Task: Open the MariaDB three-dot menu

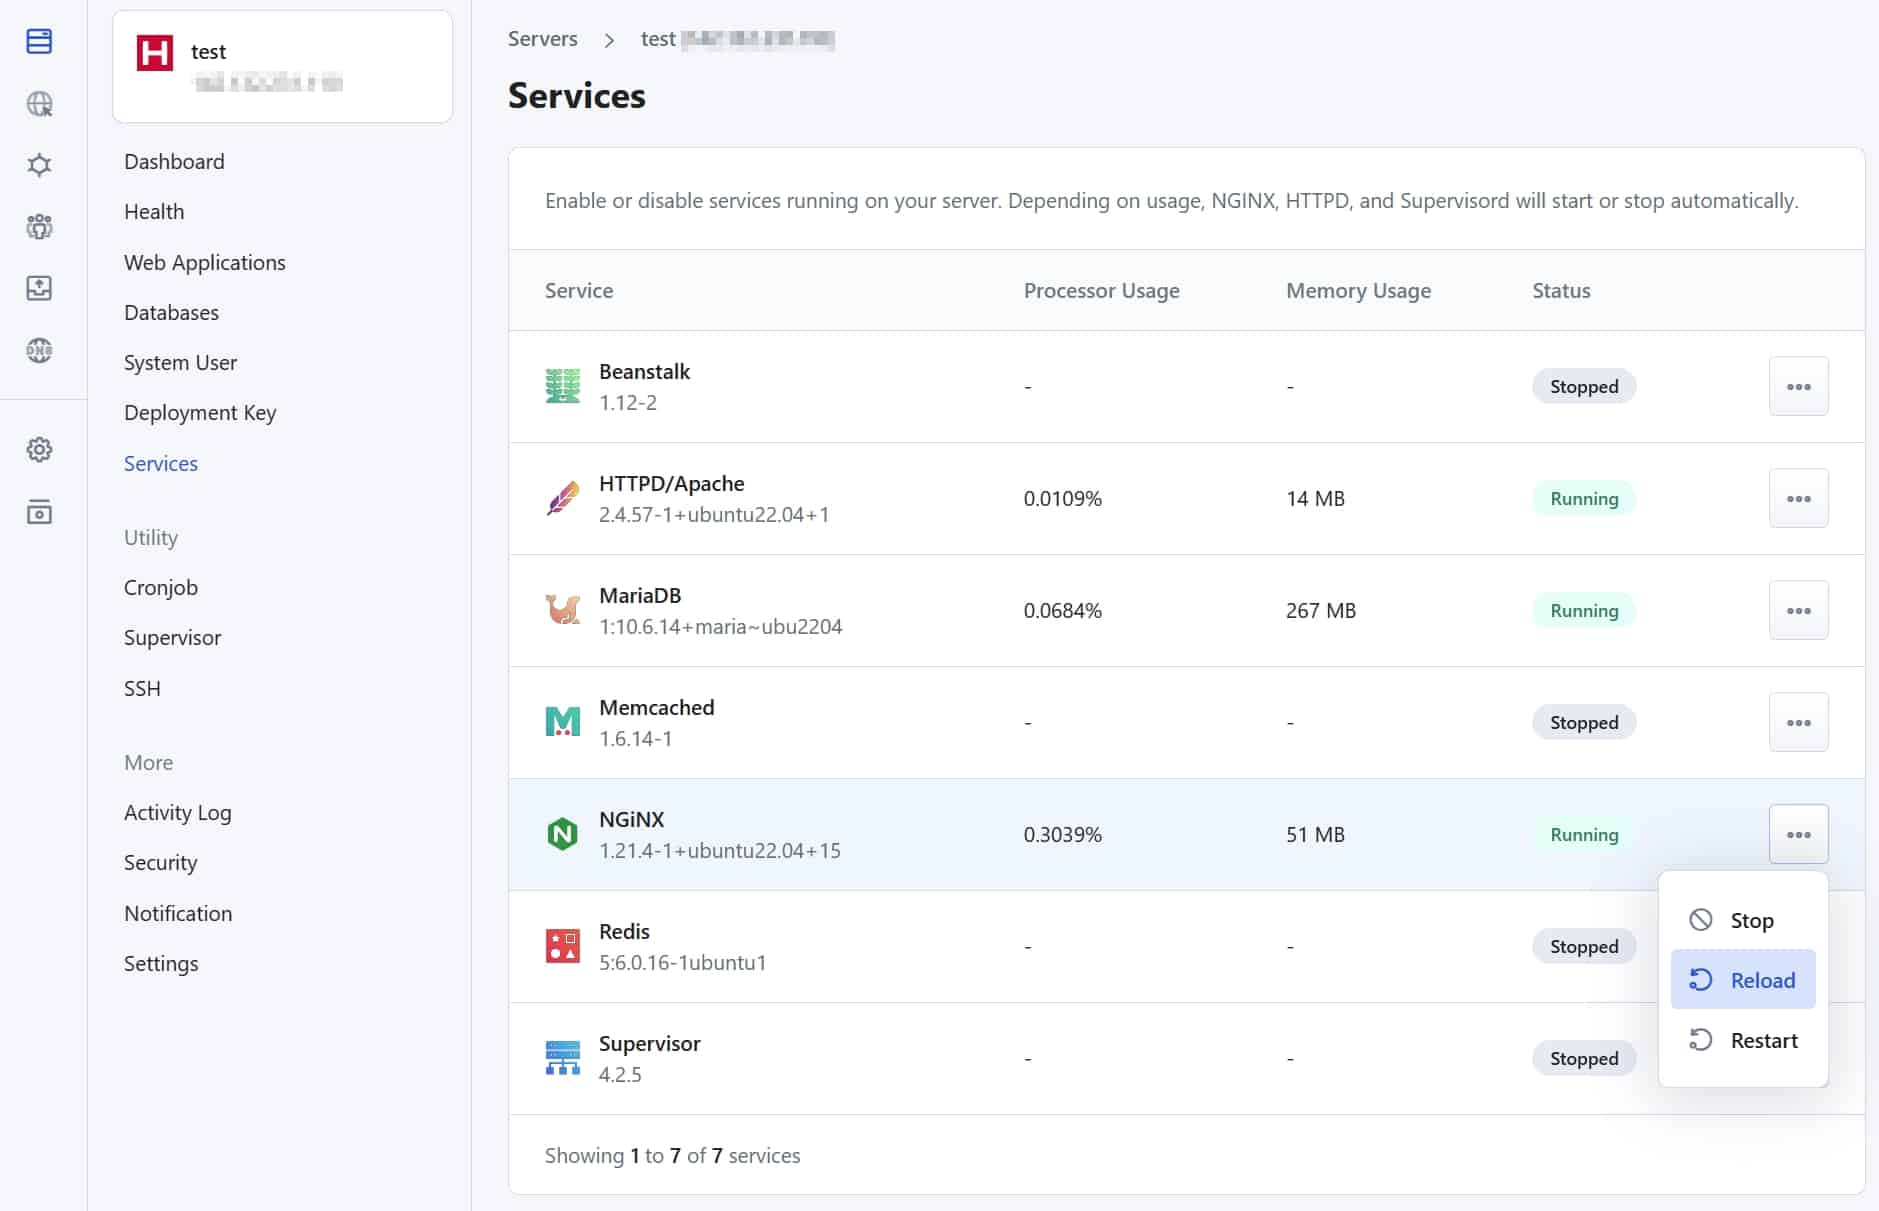Action: tap(1798, 610)
